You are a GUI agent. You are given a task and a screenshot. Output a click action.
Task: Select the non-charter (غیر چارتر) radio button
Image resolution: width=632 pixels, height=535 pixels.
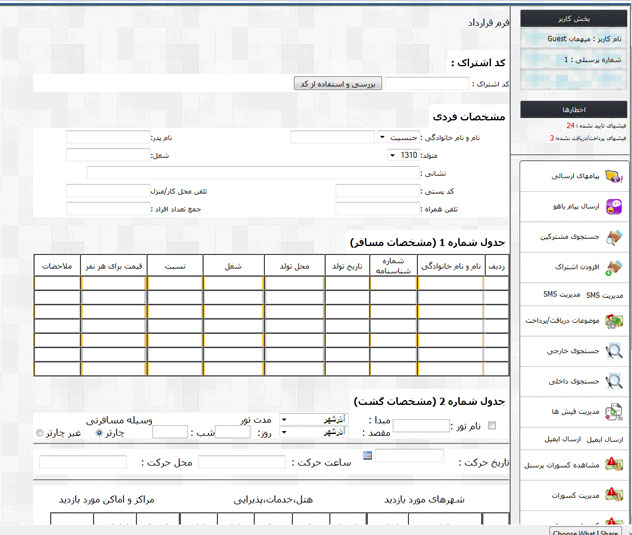[40, 433]
